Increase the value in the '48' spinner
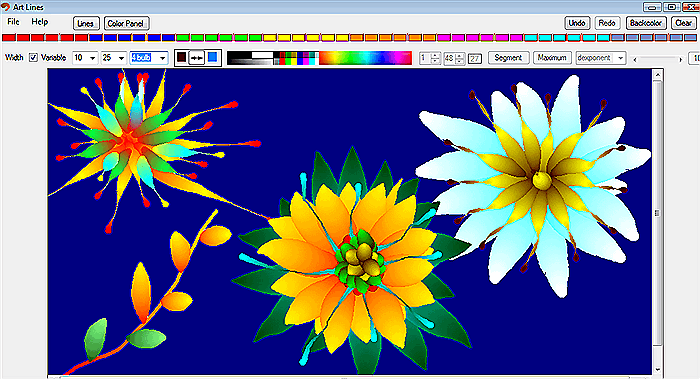The image size is (700, 379). click(460, 55)
